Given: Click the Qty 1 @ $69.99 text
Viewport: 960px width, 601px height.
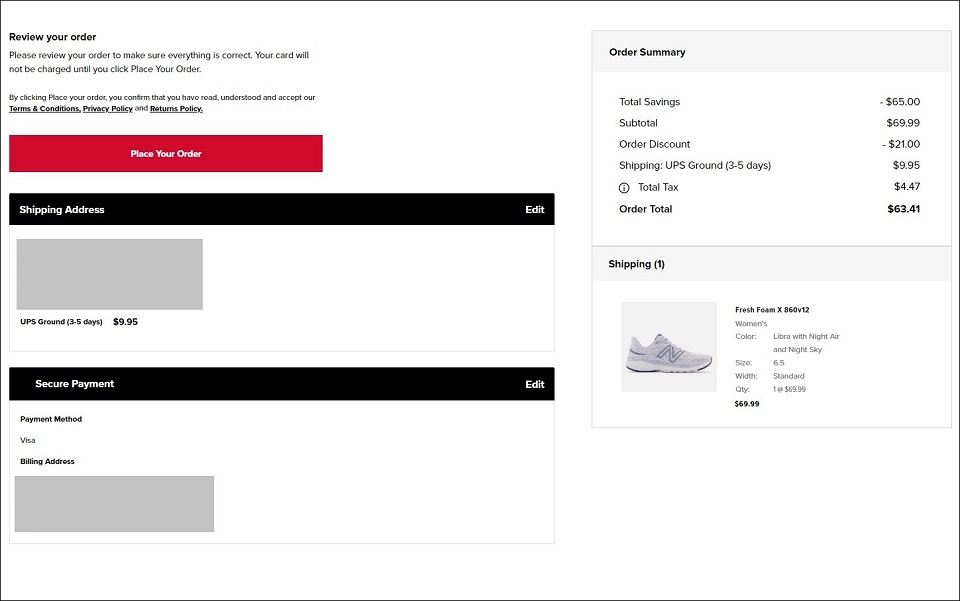Looking at the screenshot, I should point(789,389).
